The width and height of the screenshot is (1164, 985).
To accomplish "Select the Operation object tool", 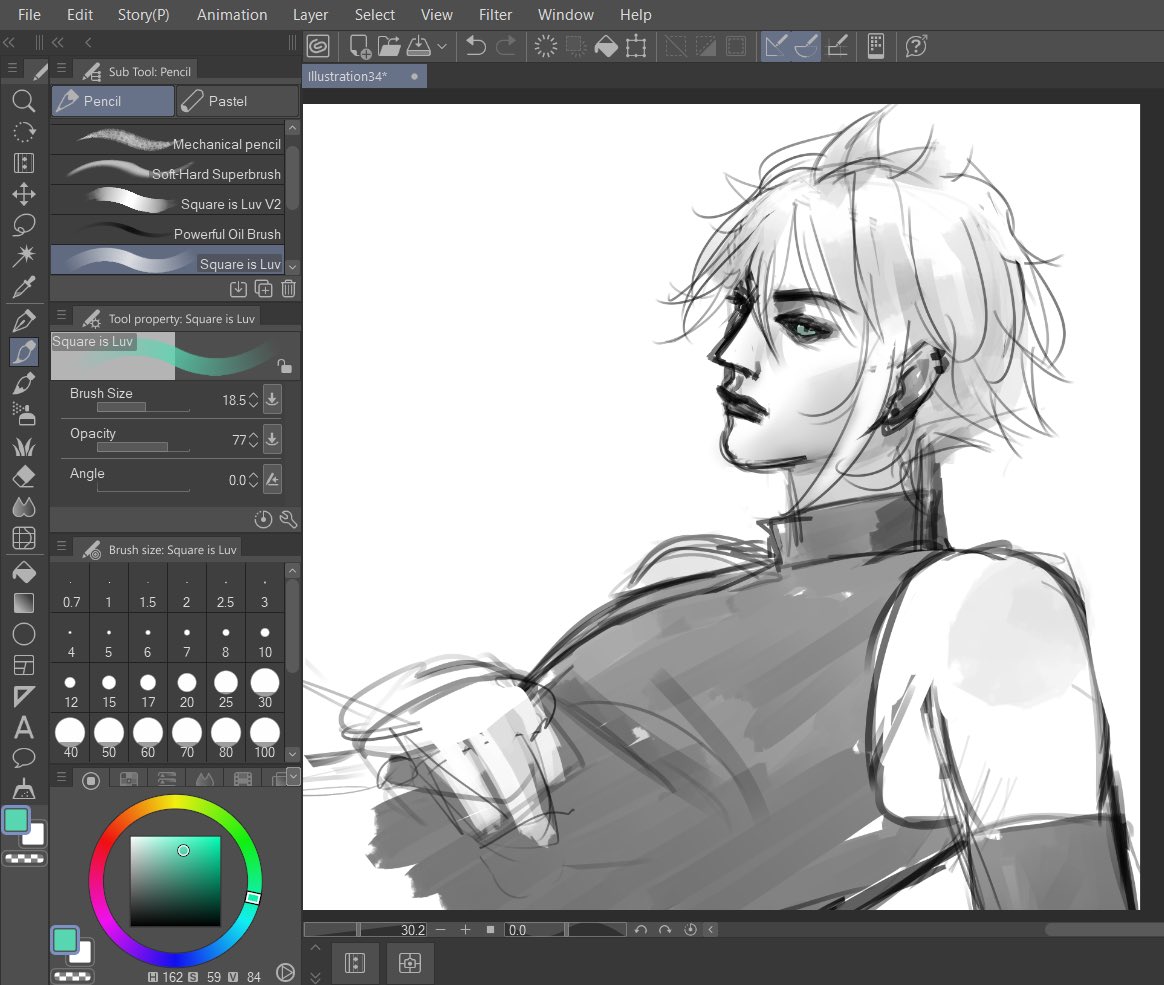I will pos(24,163).
